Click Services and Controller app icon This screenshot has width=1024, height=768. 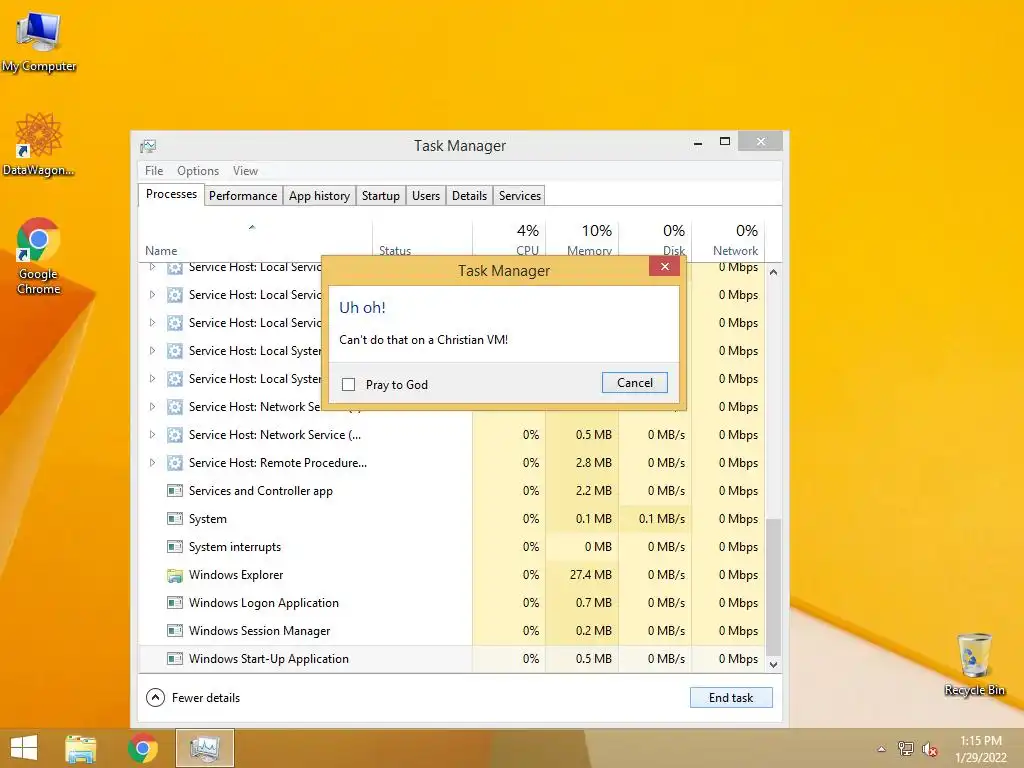pyautogui.click(x=174, y=491)
